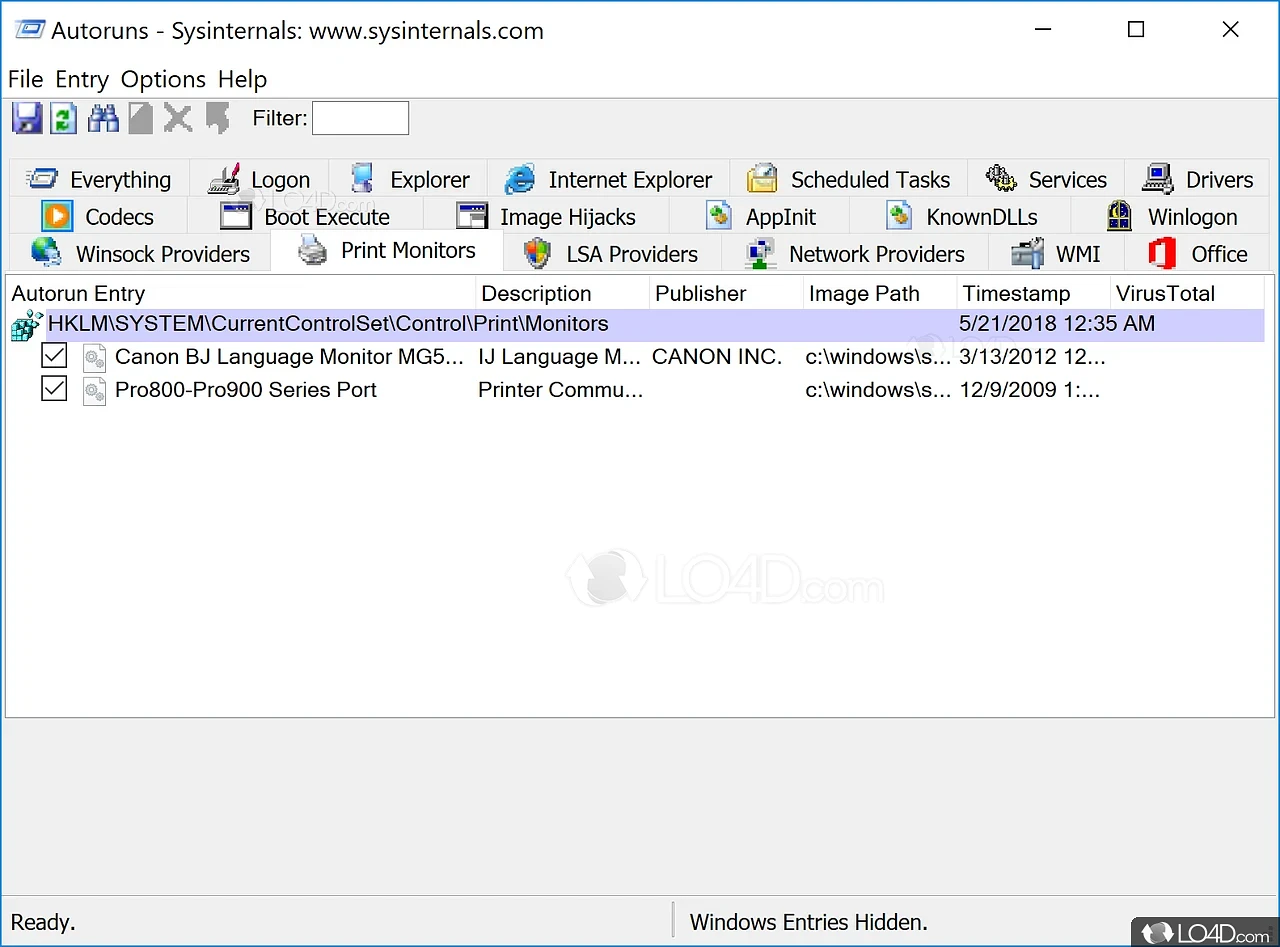Screen dimensions: 1280x947
Task: Switch to the Scheduled Tasks tab
Action: tap(848, 180)
